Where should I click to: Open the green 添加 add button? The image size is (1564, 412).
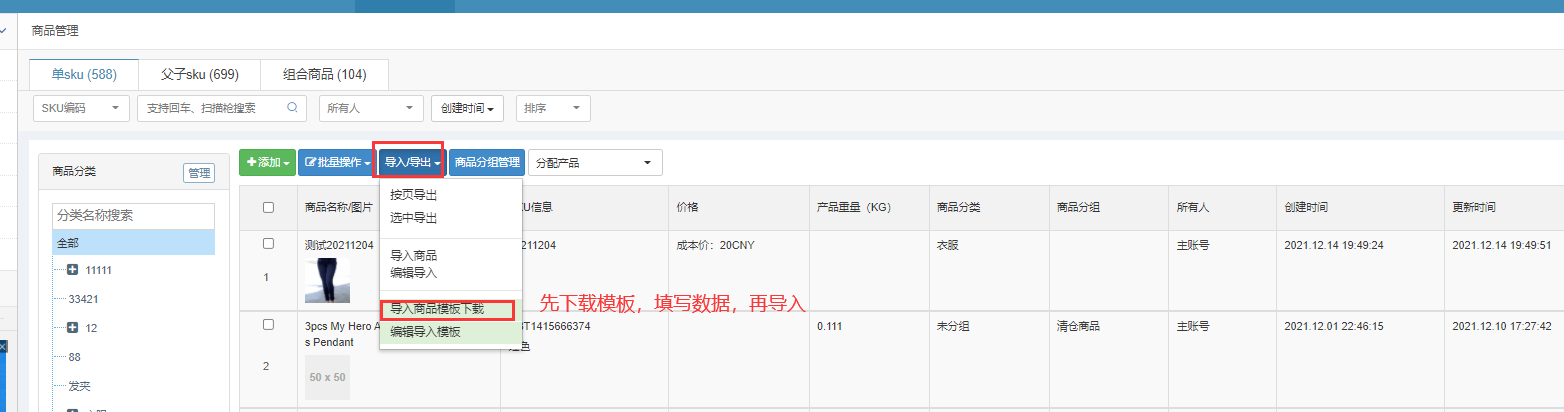267,162
